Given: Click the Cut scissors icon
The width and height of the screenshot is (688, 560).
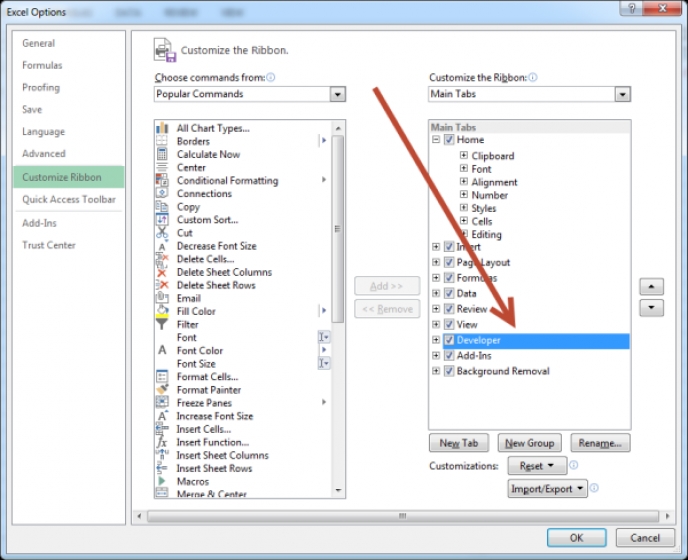Looking at the screenshot, I should [x=162, y=232].
